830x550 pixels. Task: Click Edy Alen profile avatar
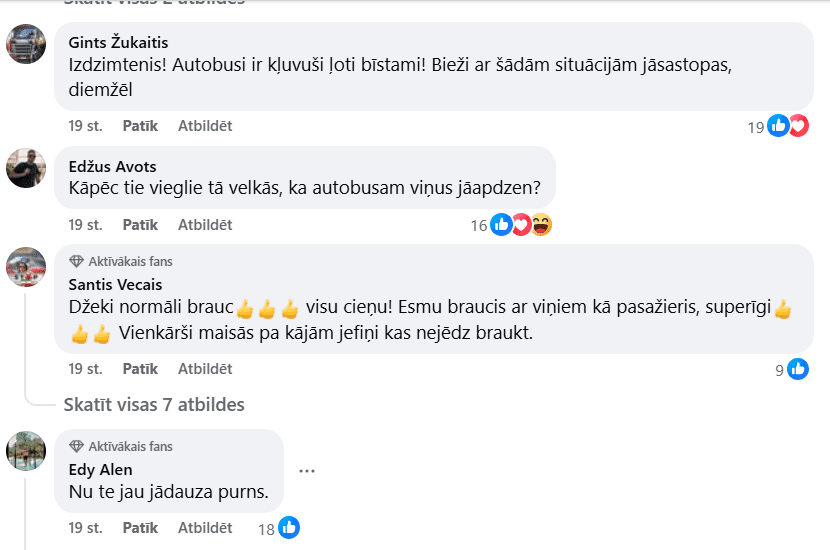(26, 451)
